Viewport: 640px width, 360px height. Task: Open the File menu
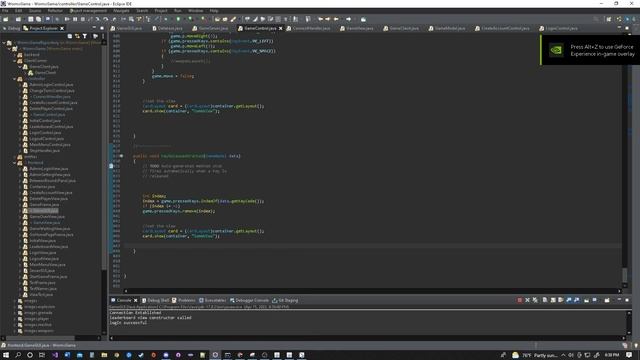(x=5, y=11)
